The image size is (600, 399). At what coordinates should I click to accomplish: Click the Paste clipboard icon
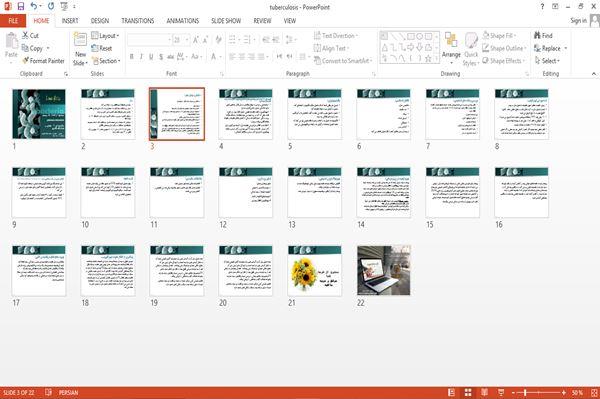(x=11, y=41)
